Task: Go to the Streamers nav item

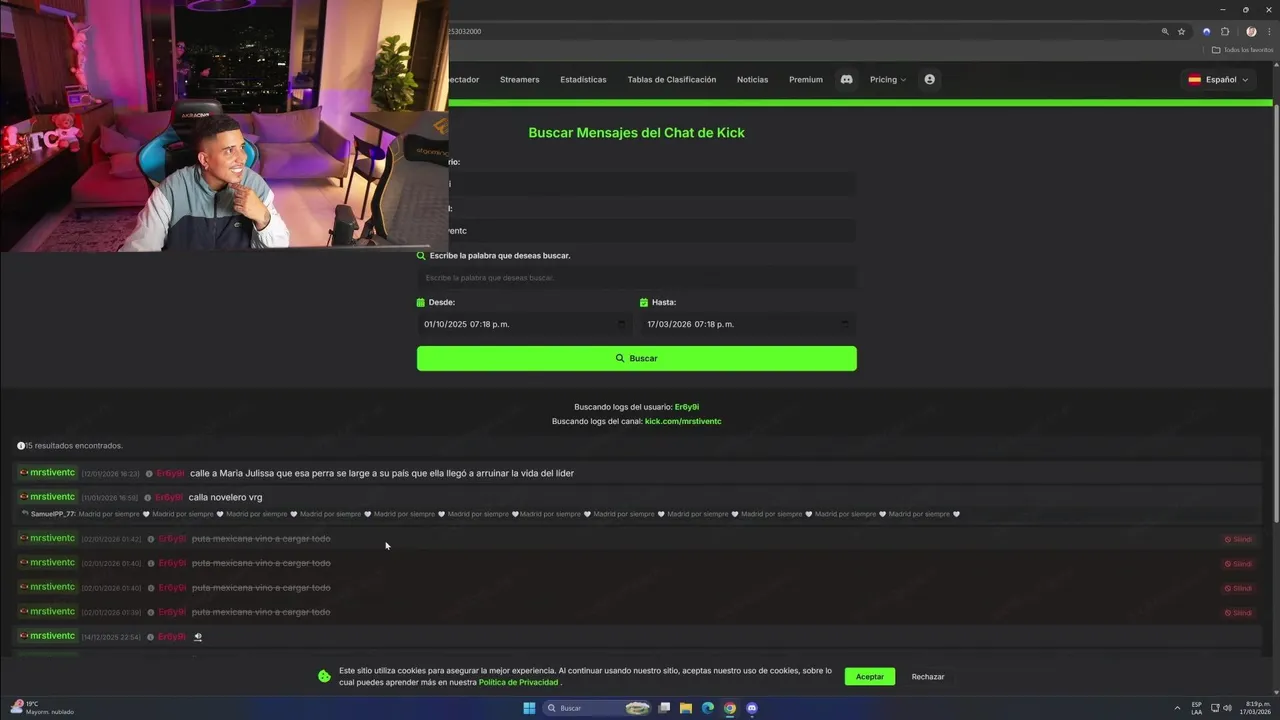Action: [x=519, y=79]
